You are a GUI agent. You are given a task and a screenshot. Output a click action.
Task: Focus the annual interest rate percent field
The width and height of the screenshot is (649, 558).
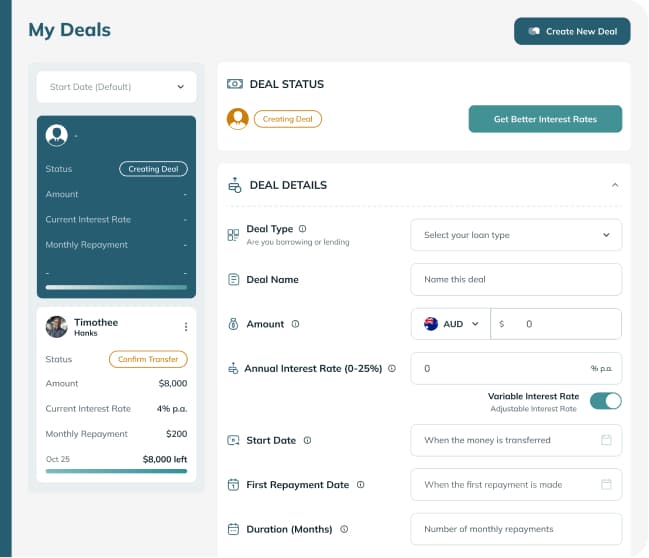click(516, 368)
